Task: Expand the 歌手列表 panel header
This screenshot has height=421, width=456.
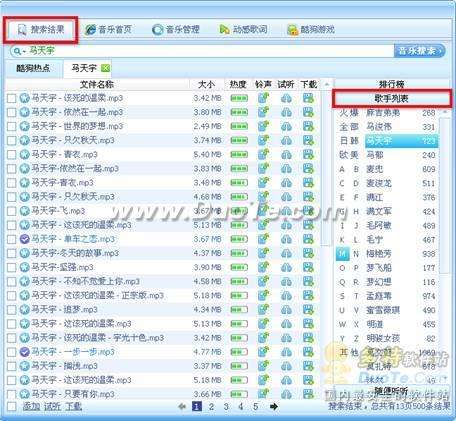Action: tap(391, 98)
